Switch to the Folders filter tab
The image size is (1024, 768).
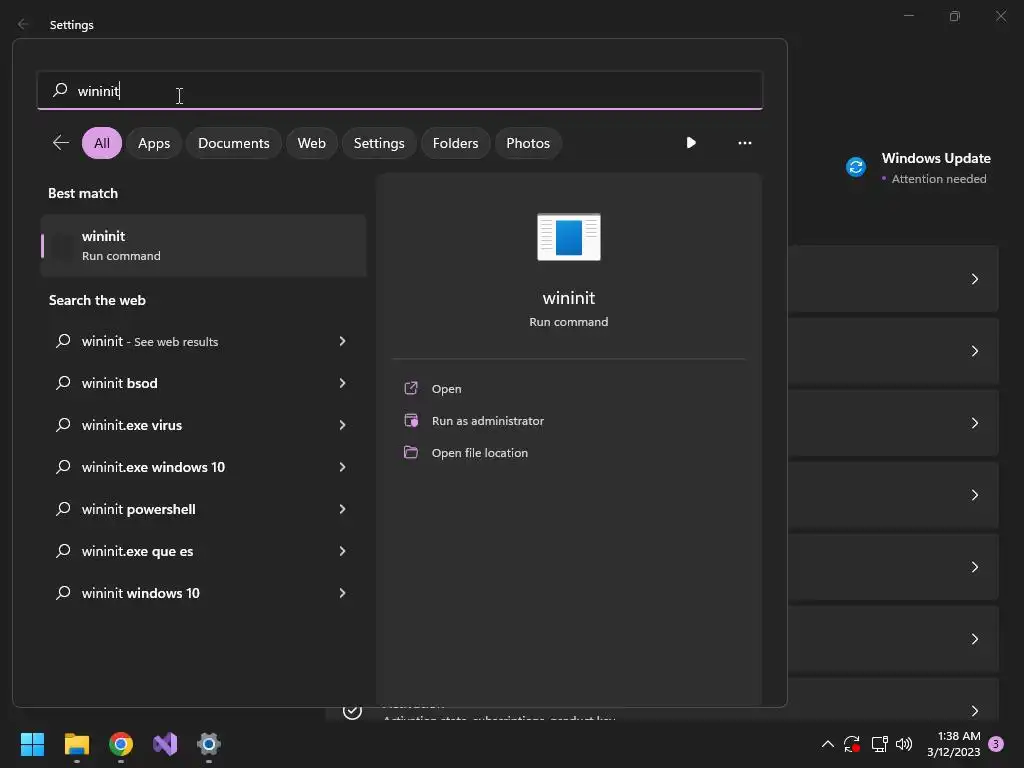point(455,143)
